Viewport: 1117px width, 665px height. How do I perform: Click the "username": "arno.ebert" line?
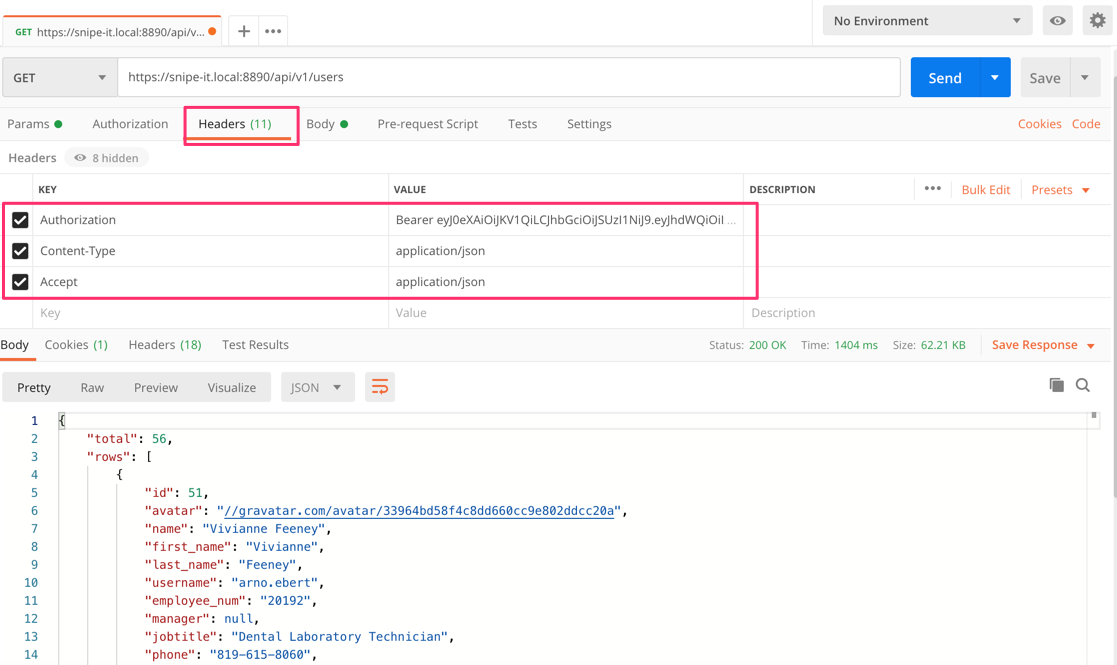[234, 582]
